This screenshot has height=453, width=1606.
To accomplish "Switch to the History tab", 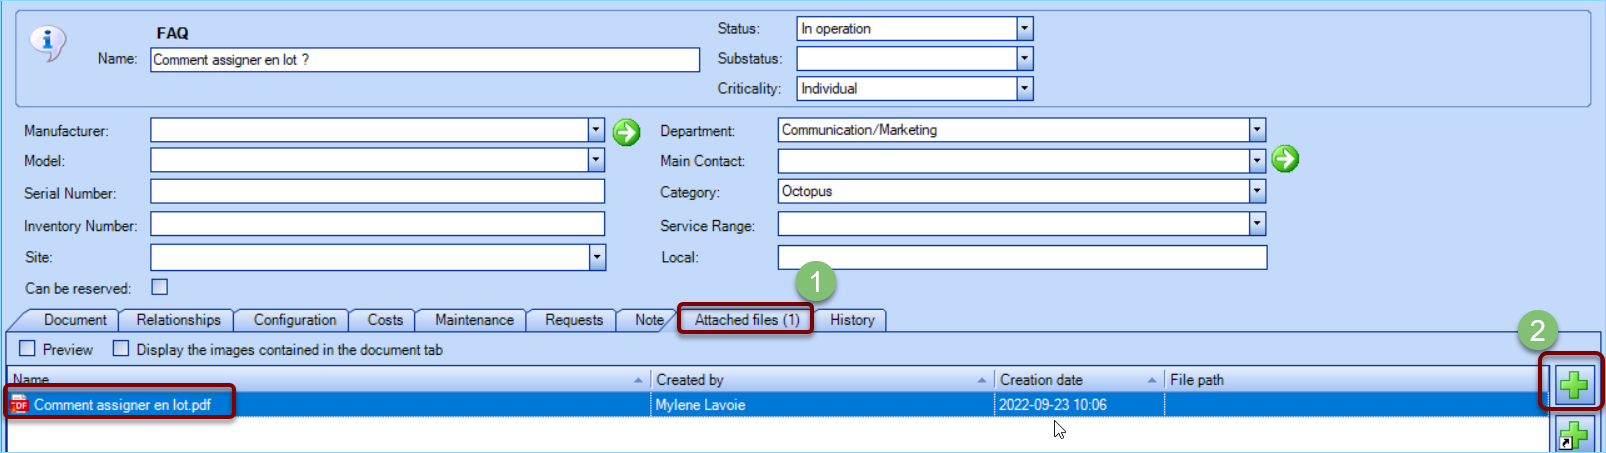I will pyautogui.click(x=851, y=320).
